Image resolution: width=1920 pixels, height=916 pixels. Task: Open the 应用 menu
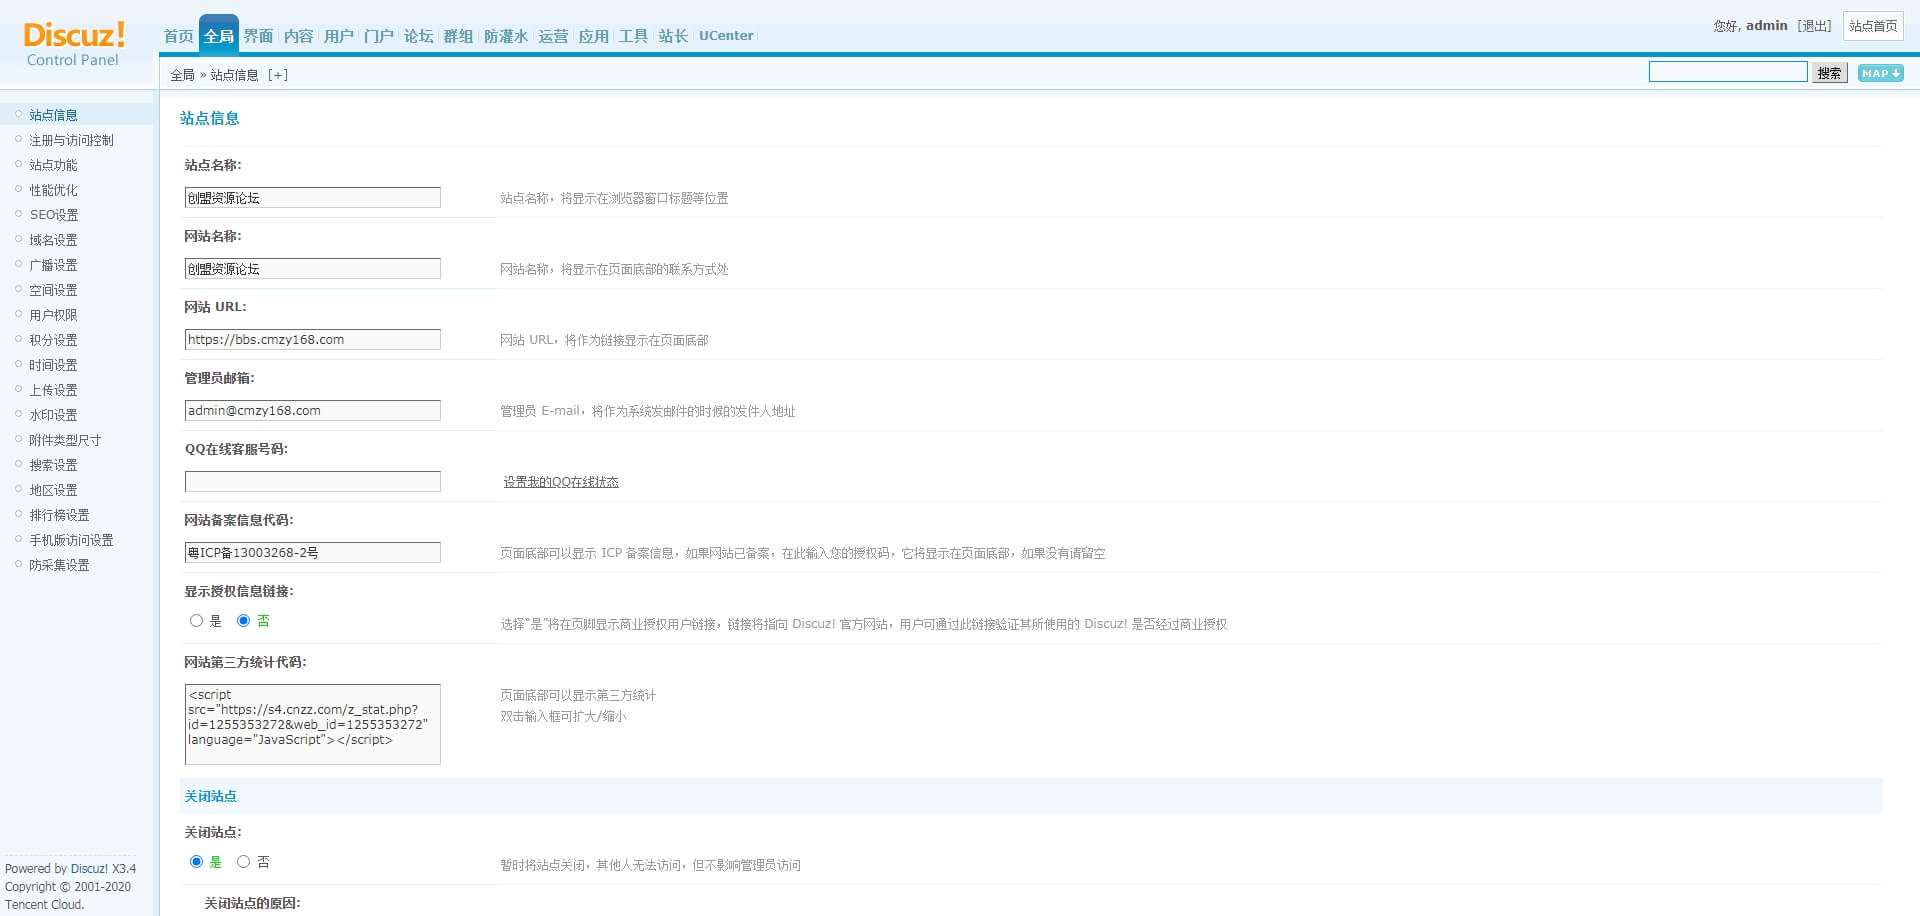(593, 36)
